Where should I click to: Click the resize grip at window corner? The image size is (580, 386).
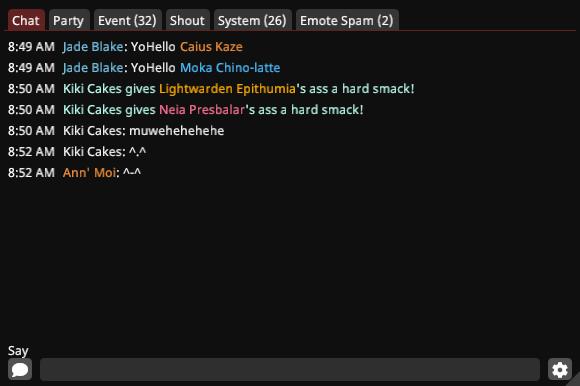pos(574,380)
